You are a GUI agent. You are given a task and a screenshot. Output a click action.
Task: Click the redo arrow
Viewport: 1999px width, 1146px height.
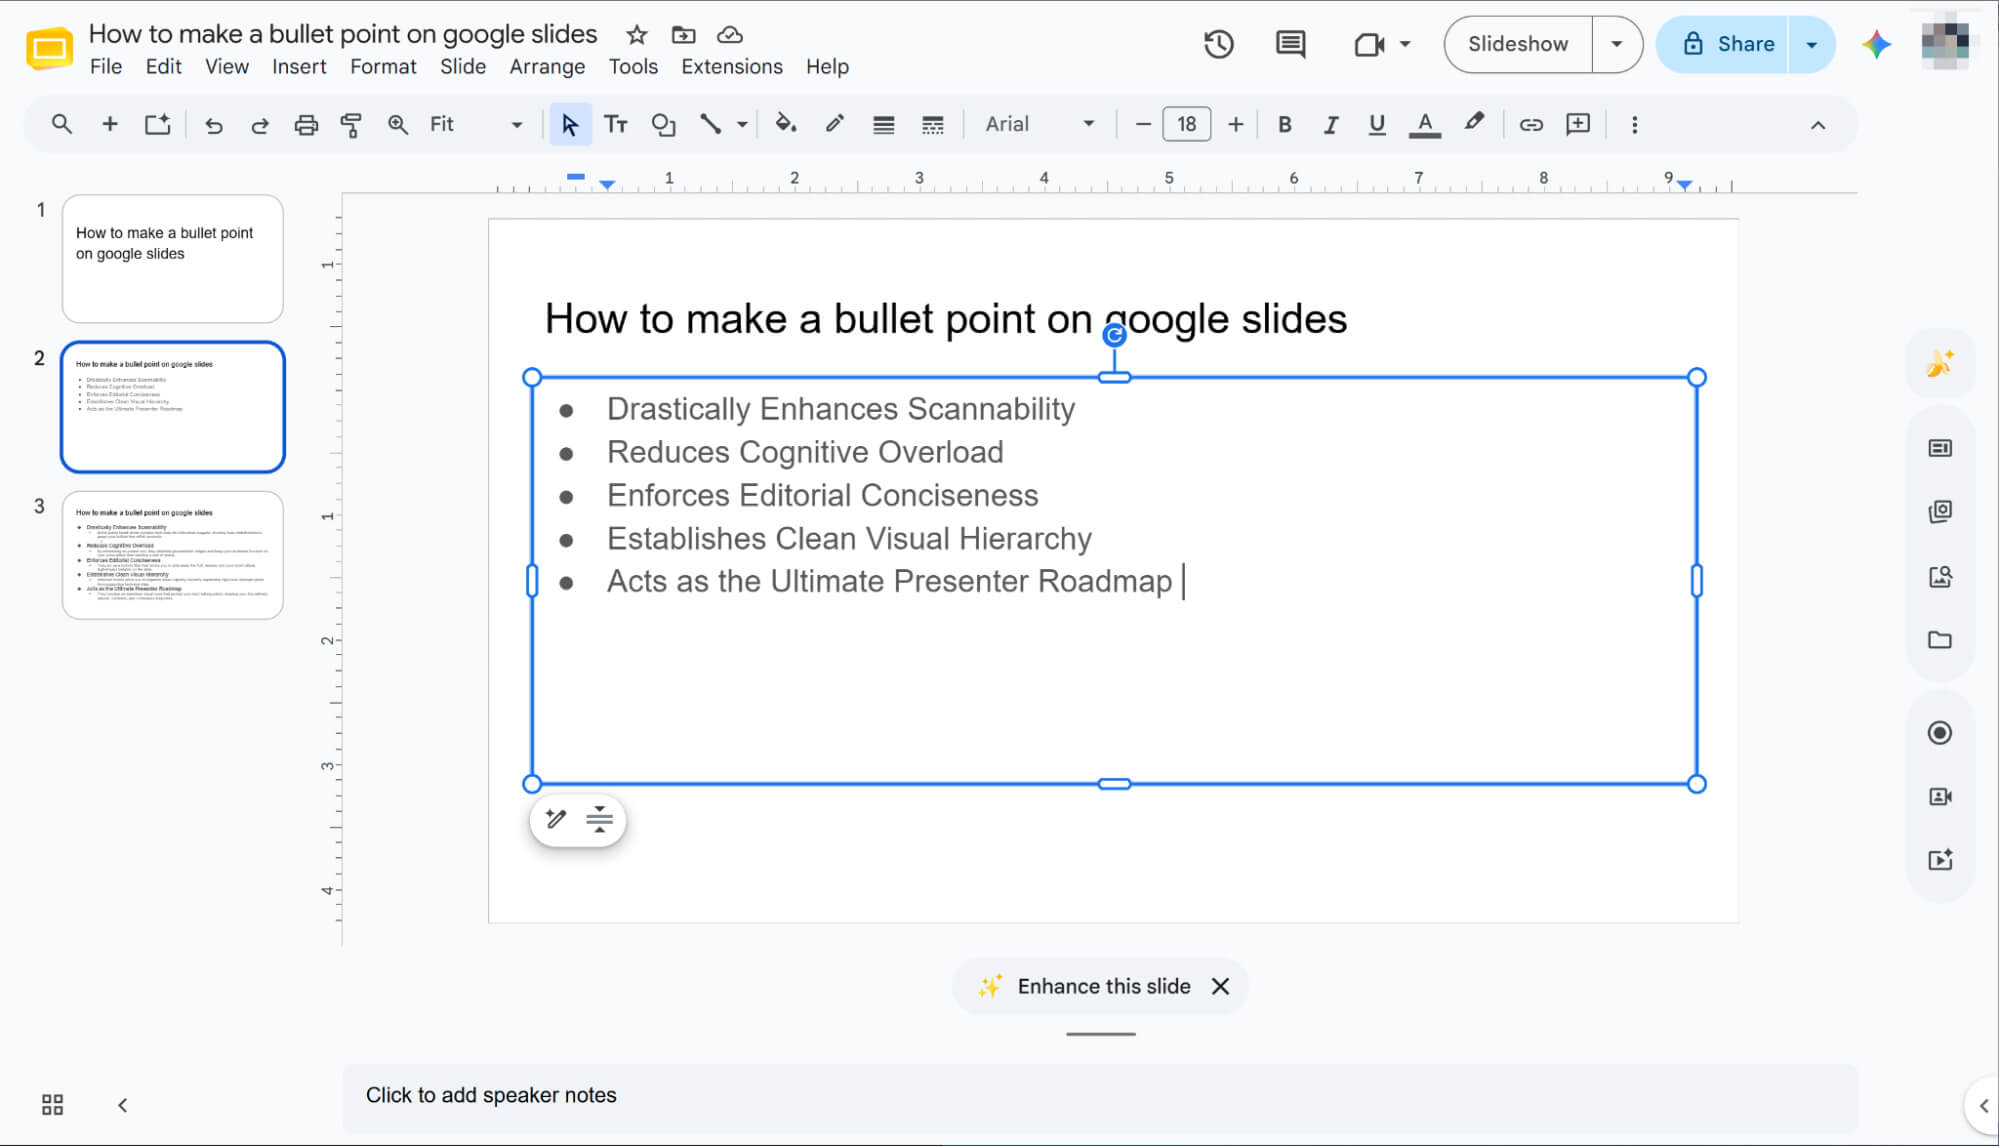coord(260,125)
